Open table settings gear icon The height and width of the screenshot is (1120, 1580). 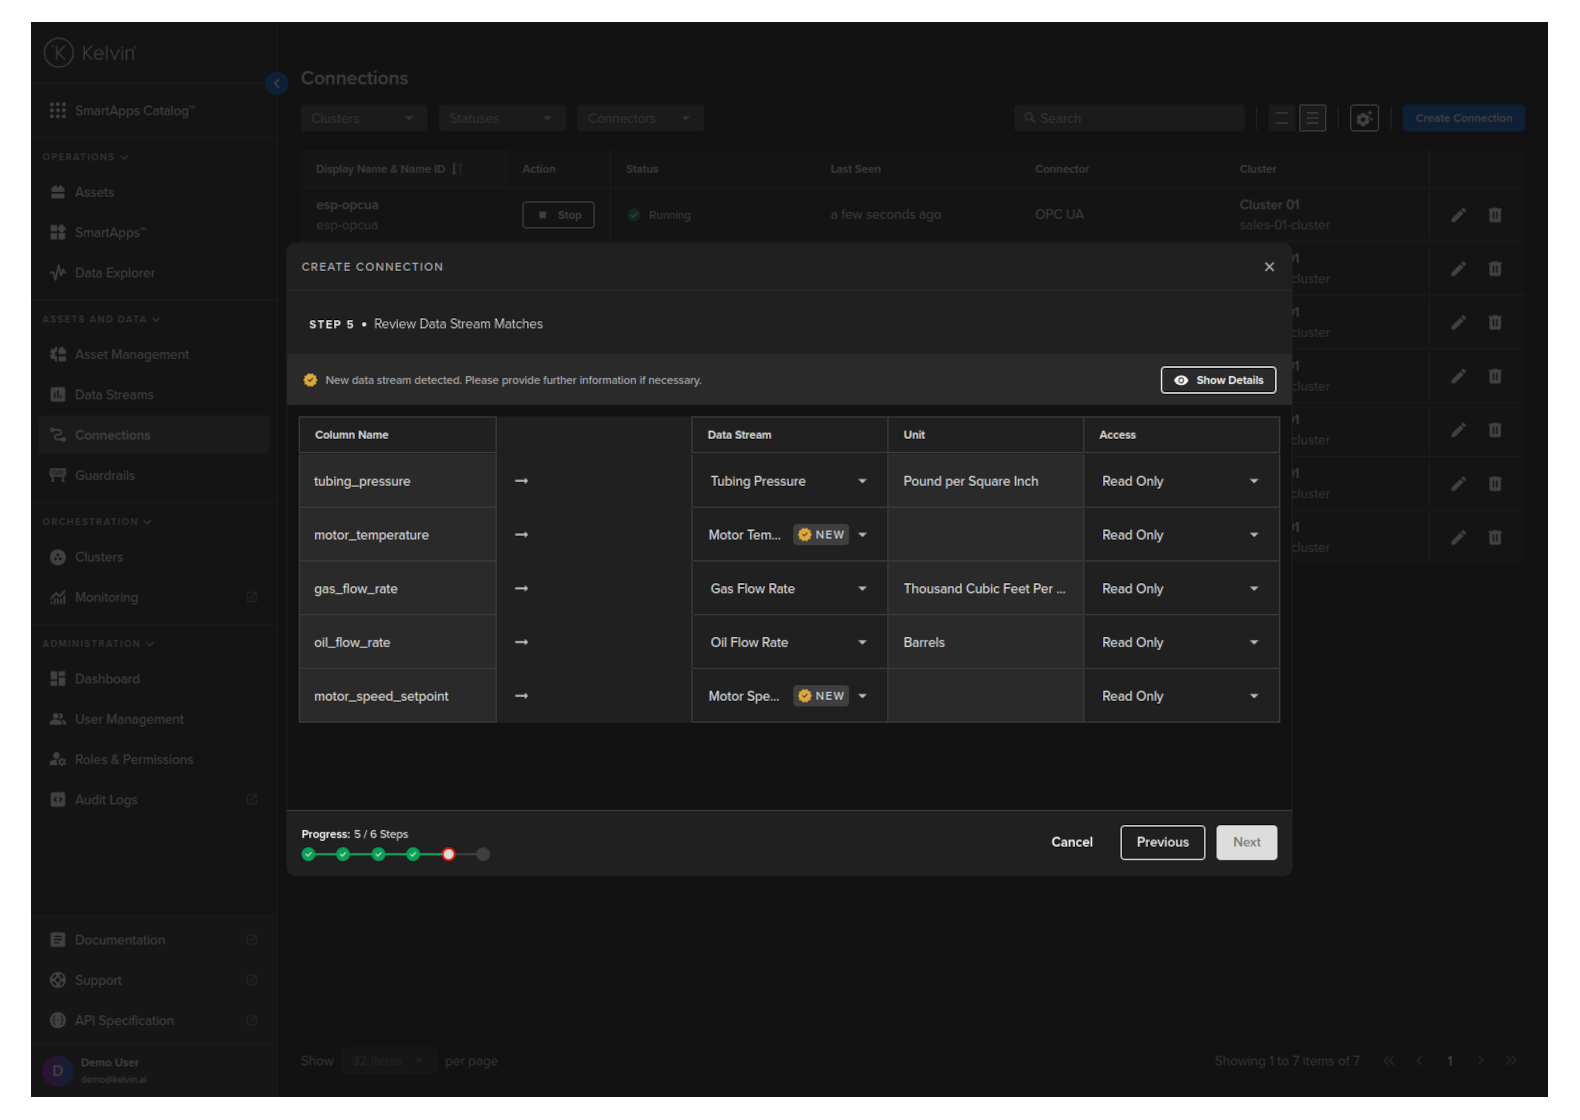point(1364,118)
